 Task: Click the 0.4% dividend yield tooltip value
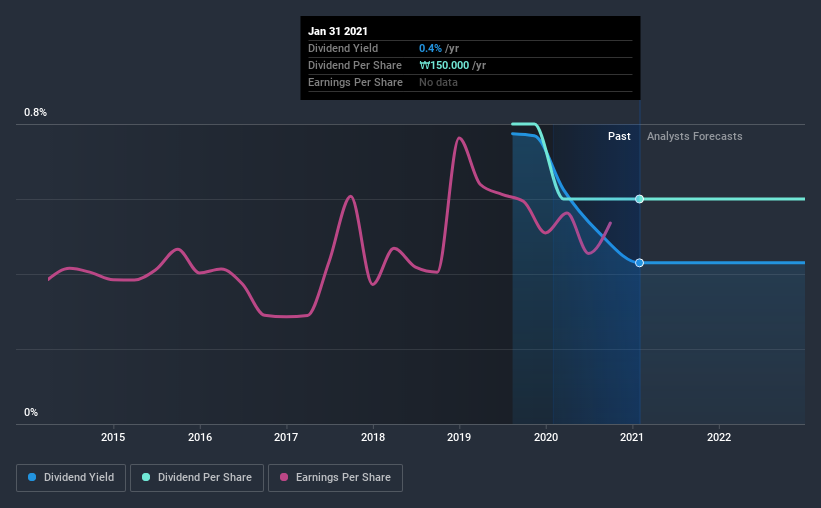(430, 48)
